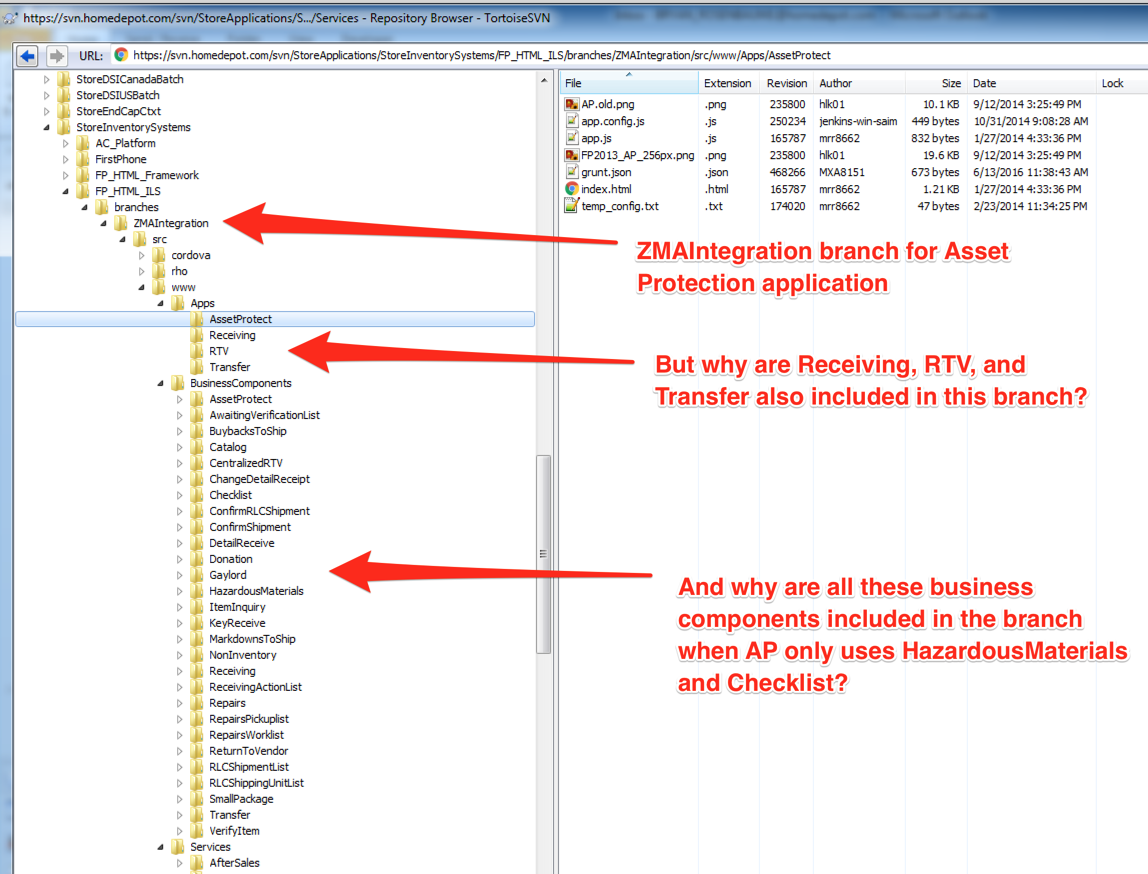Select the app.config.js file name
This screenshot has height=874, width=1148.
pyautogui.click(x=613, y=122)
